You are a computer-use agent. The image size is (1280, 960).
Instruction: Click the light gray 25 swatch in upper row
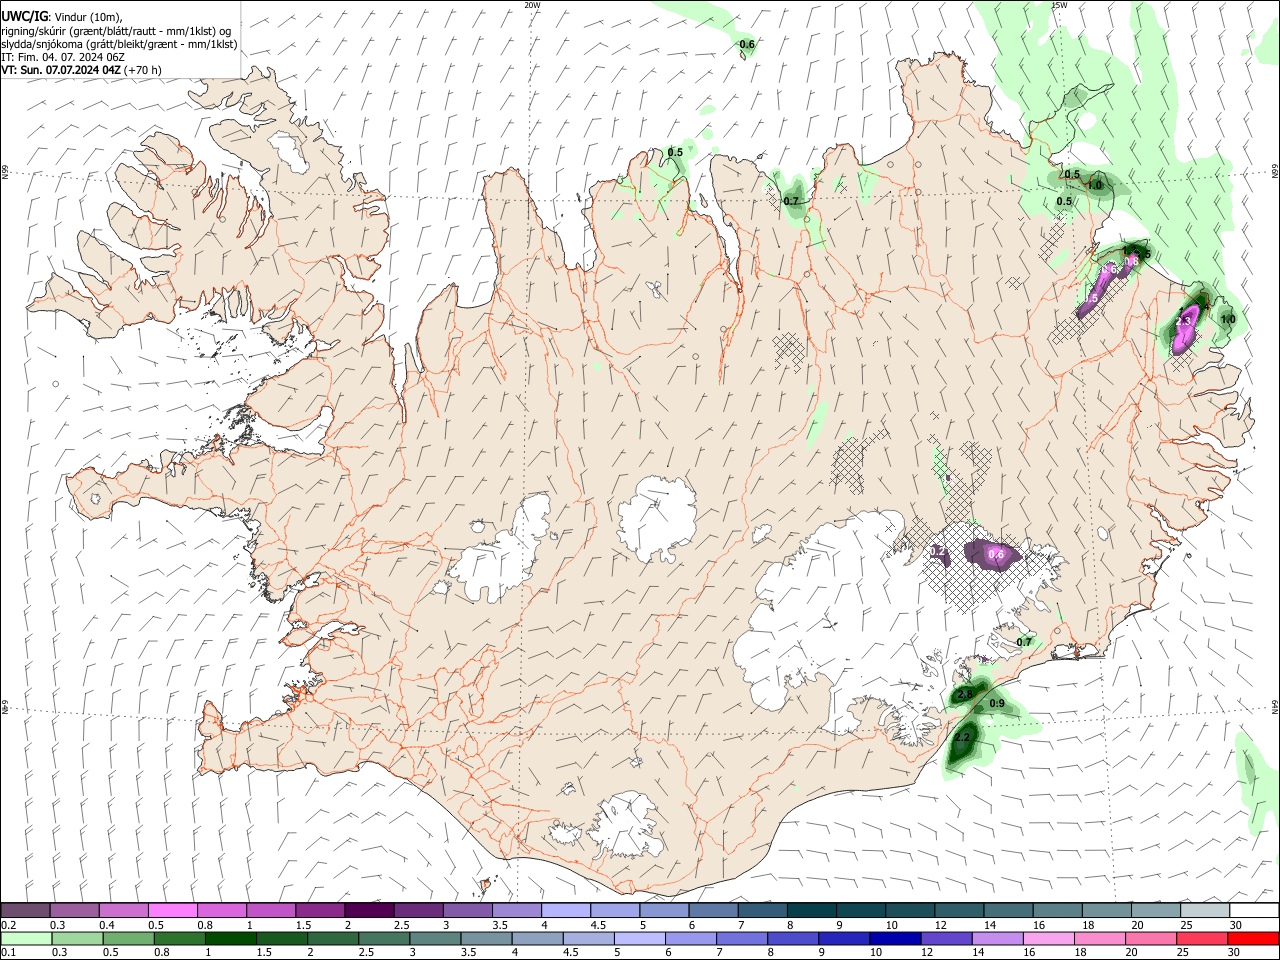point(1205,911)
